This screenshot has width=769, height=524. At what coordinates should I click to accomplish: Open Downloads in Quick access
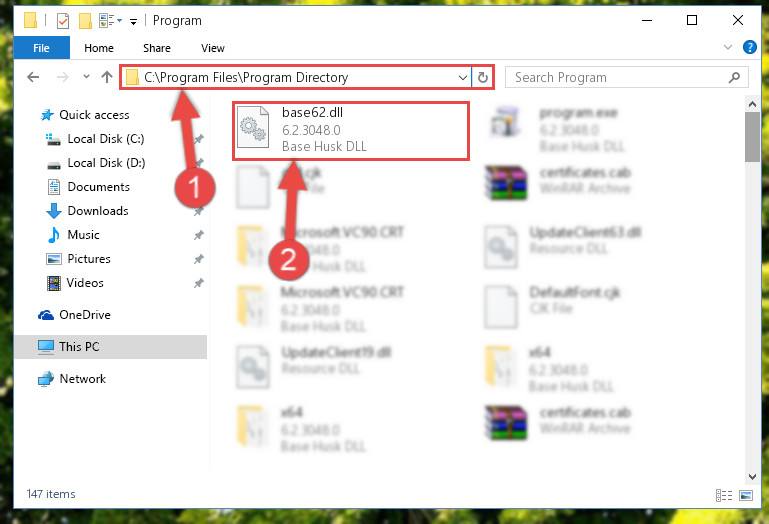tap(98, 211)
